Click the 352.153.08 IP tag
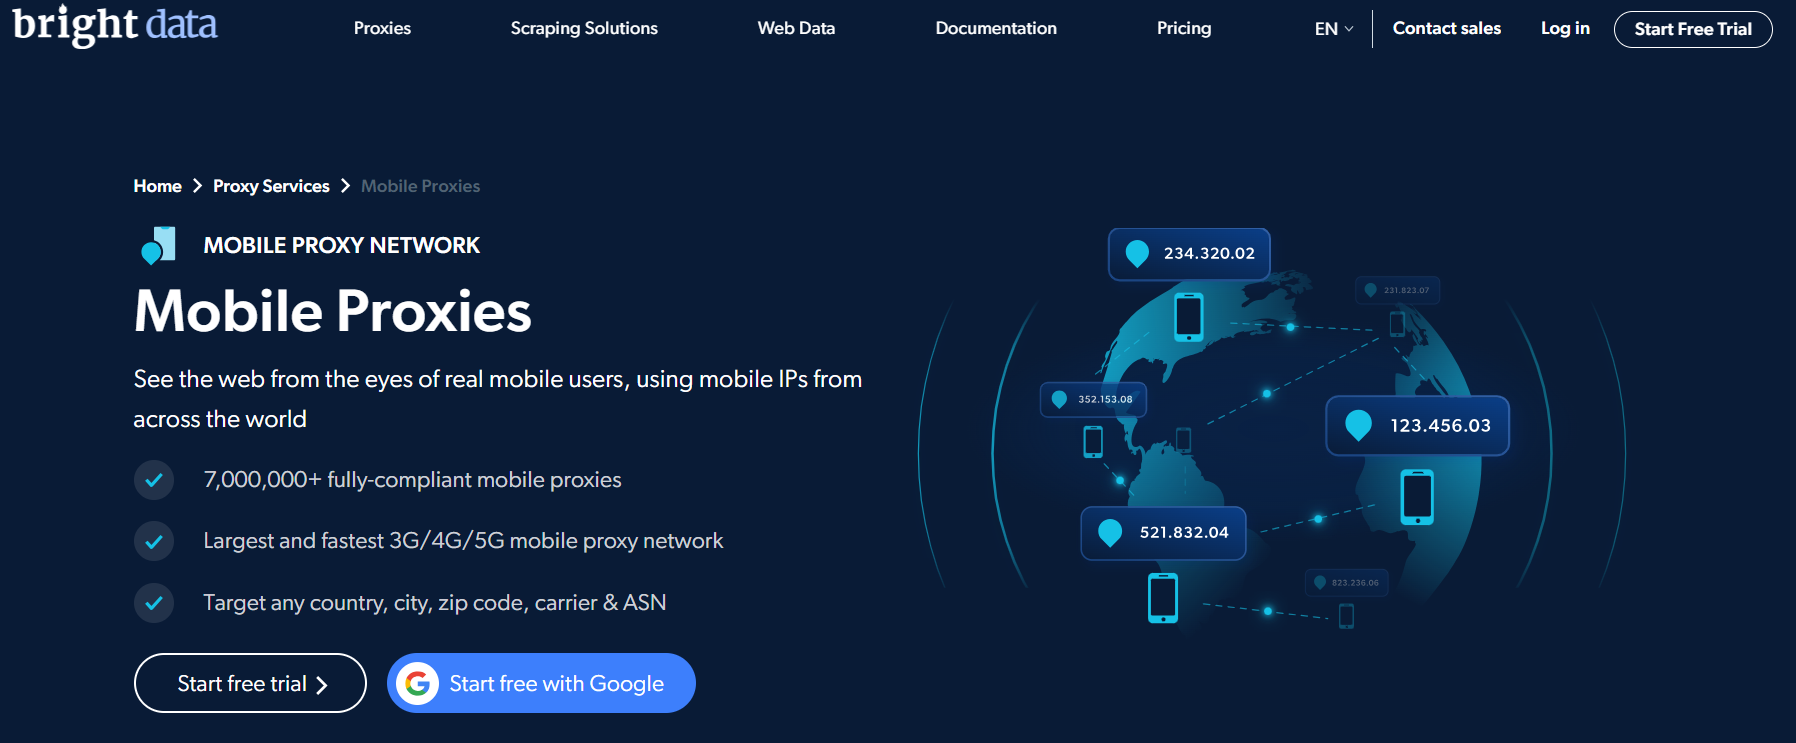 (1093, 399)
